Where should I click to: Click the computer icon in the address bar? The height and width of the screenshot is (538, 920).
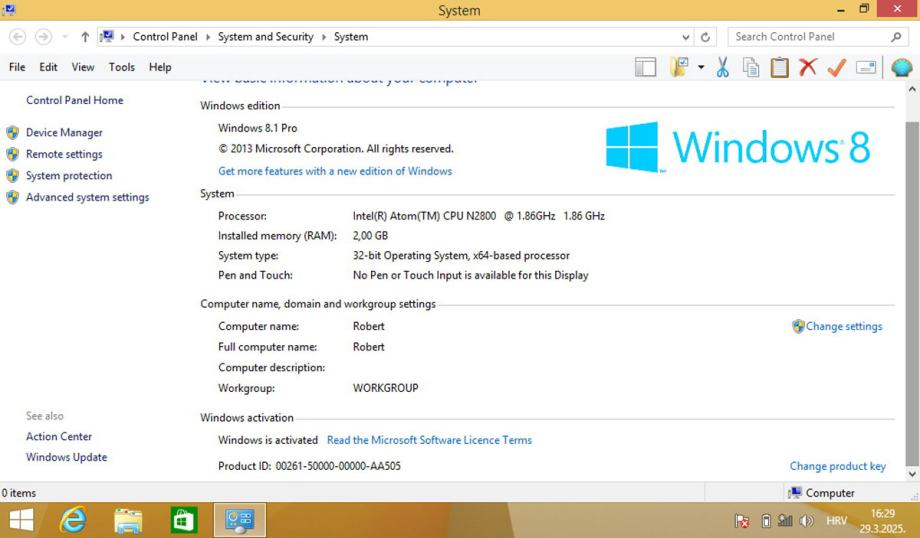[107, 36]
